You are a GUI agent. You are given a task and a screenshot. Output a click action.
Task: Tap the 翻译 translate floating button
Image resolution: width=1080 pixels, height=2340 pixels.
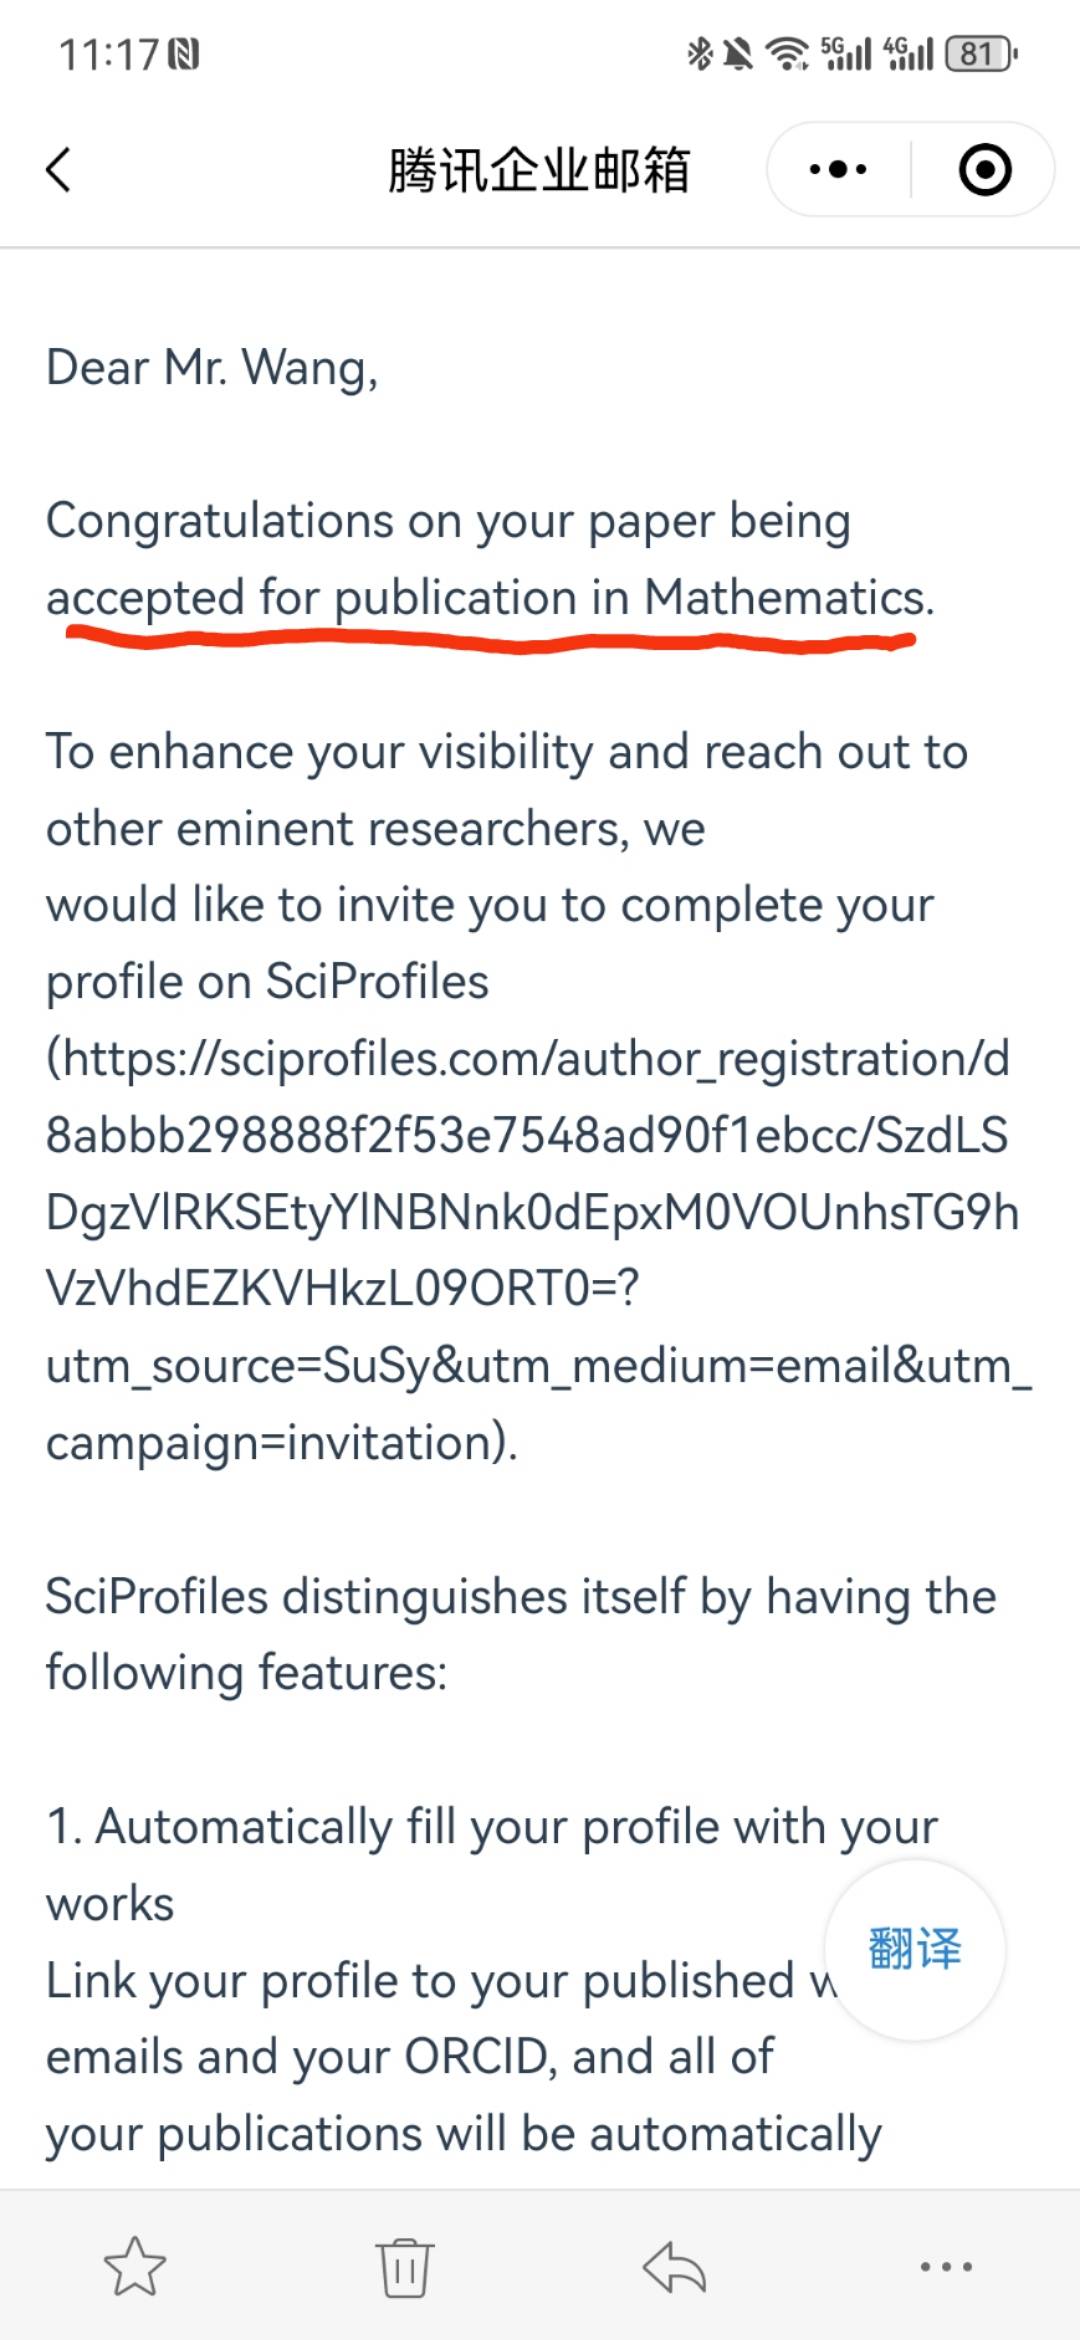[x=914, y=1949]
